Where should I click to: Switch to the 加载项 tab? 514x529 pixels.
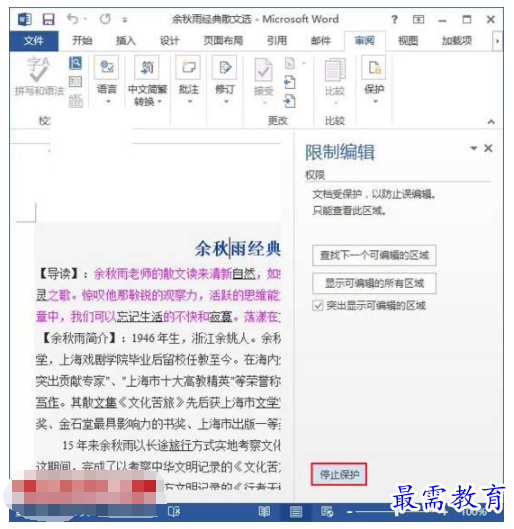[x=457, y=41]
